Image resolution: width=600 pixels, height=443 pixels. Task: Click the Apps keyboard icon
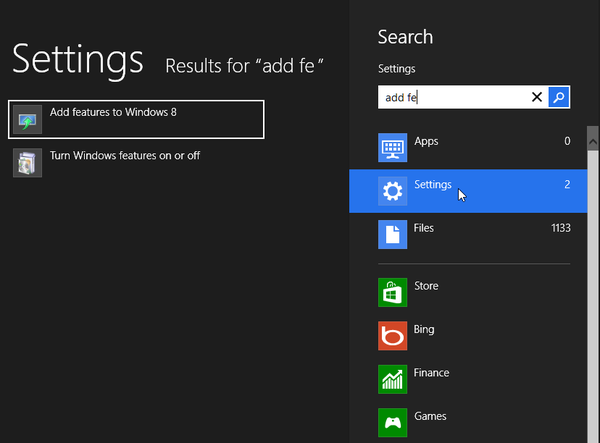392,148
